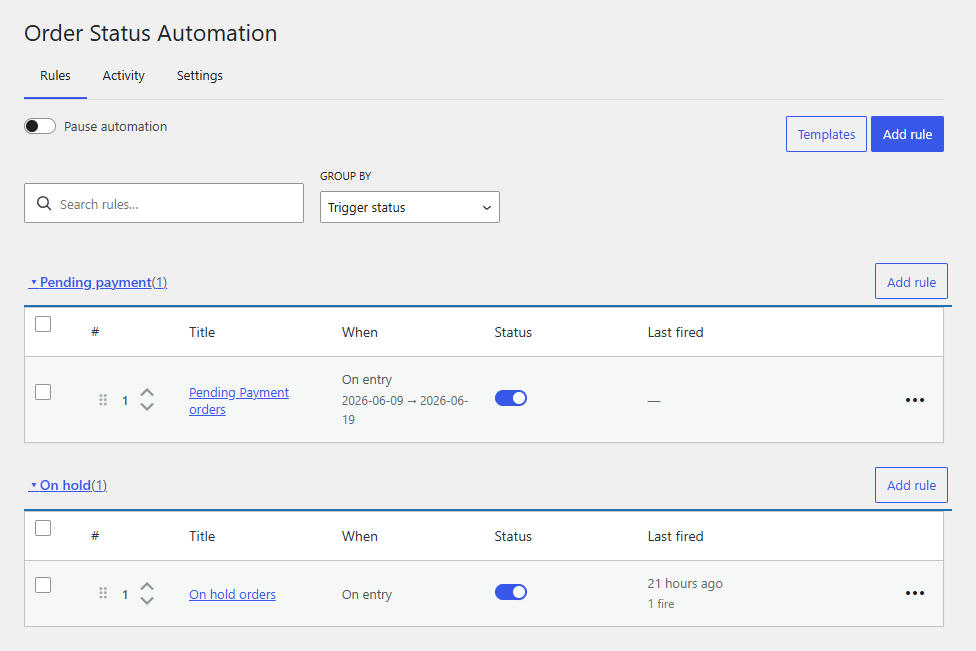Collapse the On hold group
The height and width of the screenshot is (651, 976).
(x=68, y=485)
